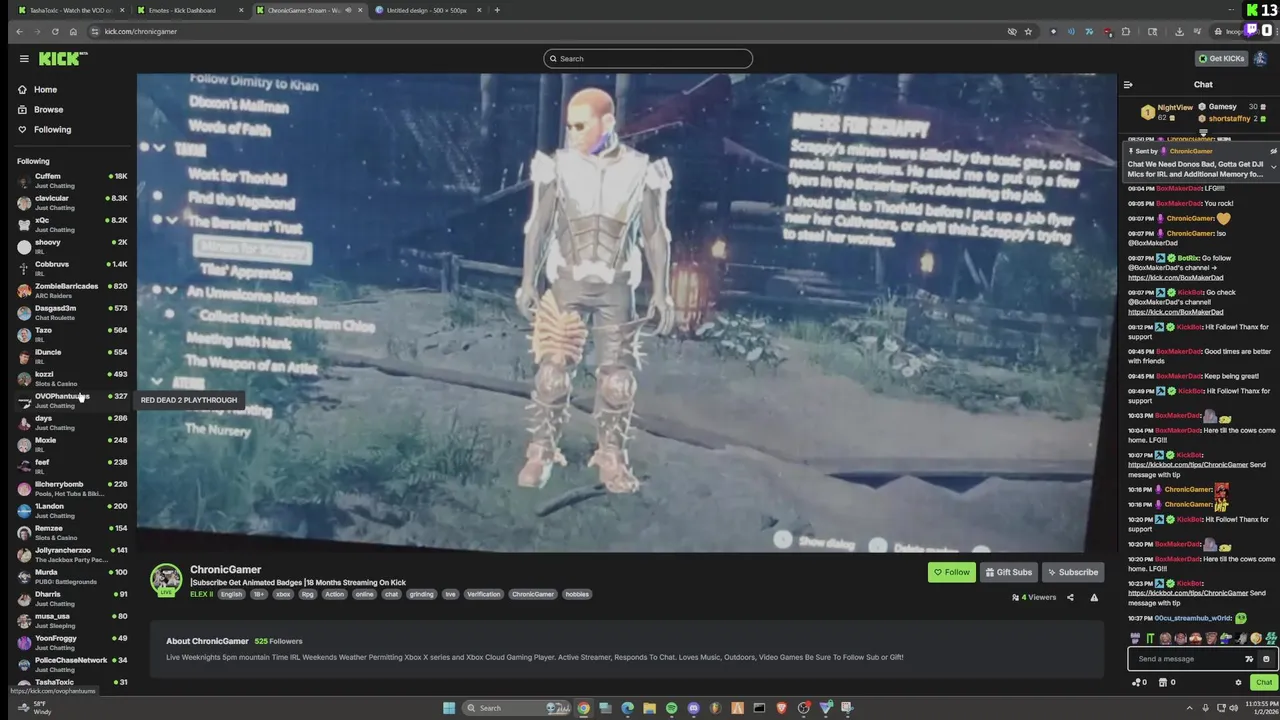Click NightView in gift leaderboard
Screen dimensions: 1280x720
pos(1174,107)
